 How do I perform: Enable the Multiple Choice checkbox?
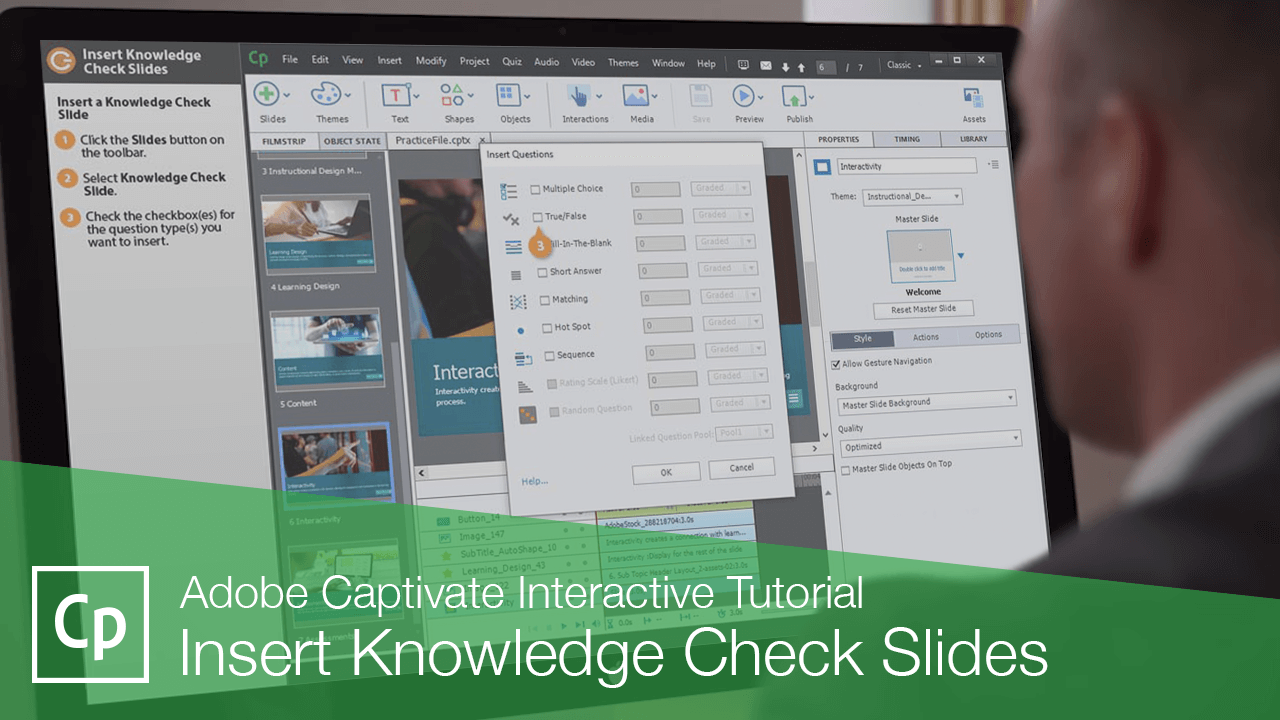pyautogui.click(x=536, y=188)
